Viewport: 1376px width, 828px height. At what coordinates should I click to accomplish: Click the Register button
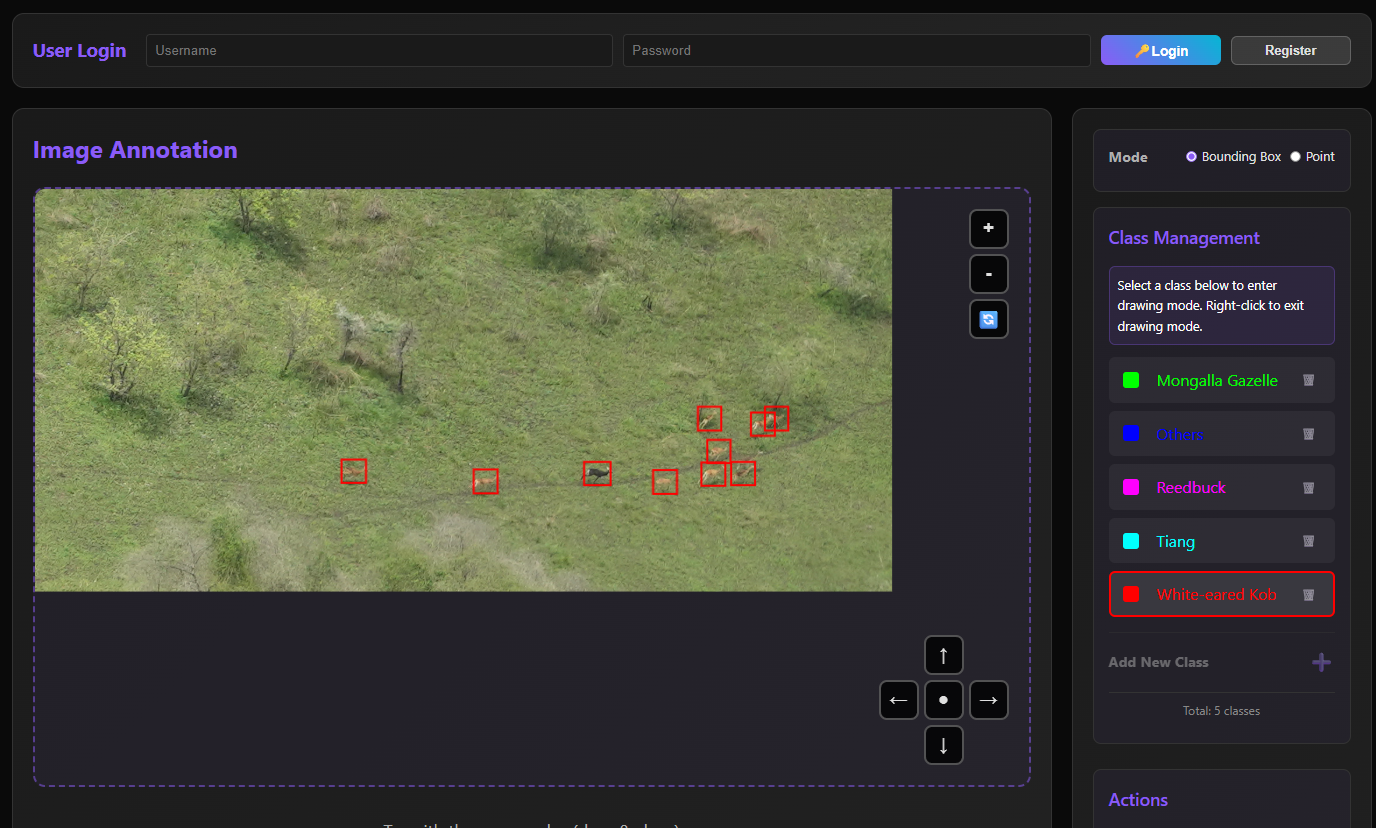1290,50
